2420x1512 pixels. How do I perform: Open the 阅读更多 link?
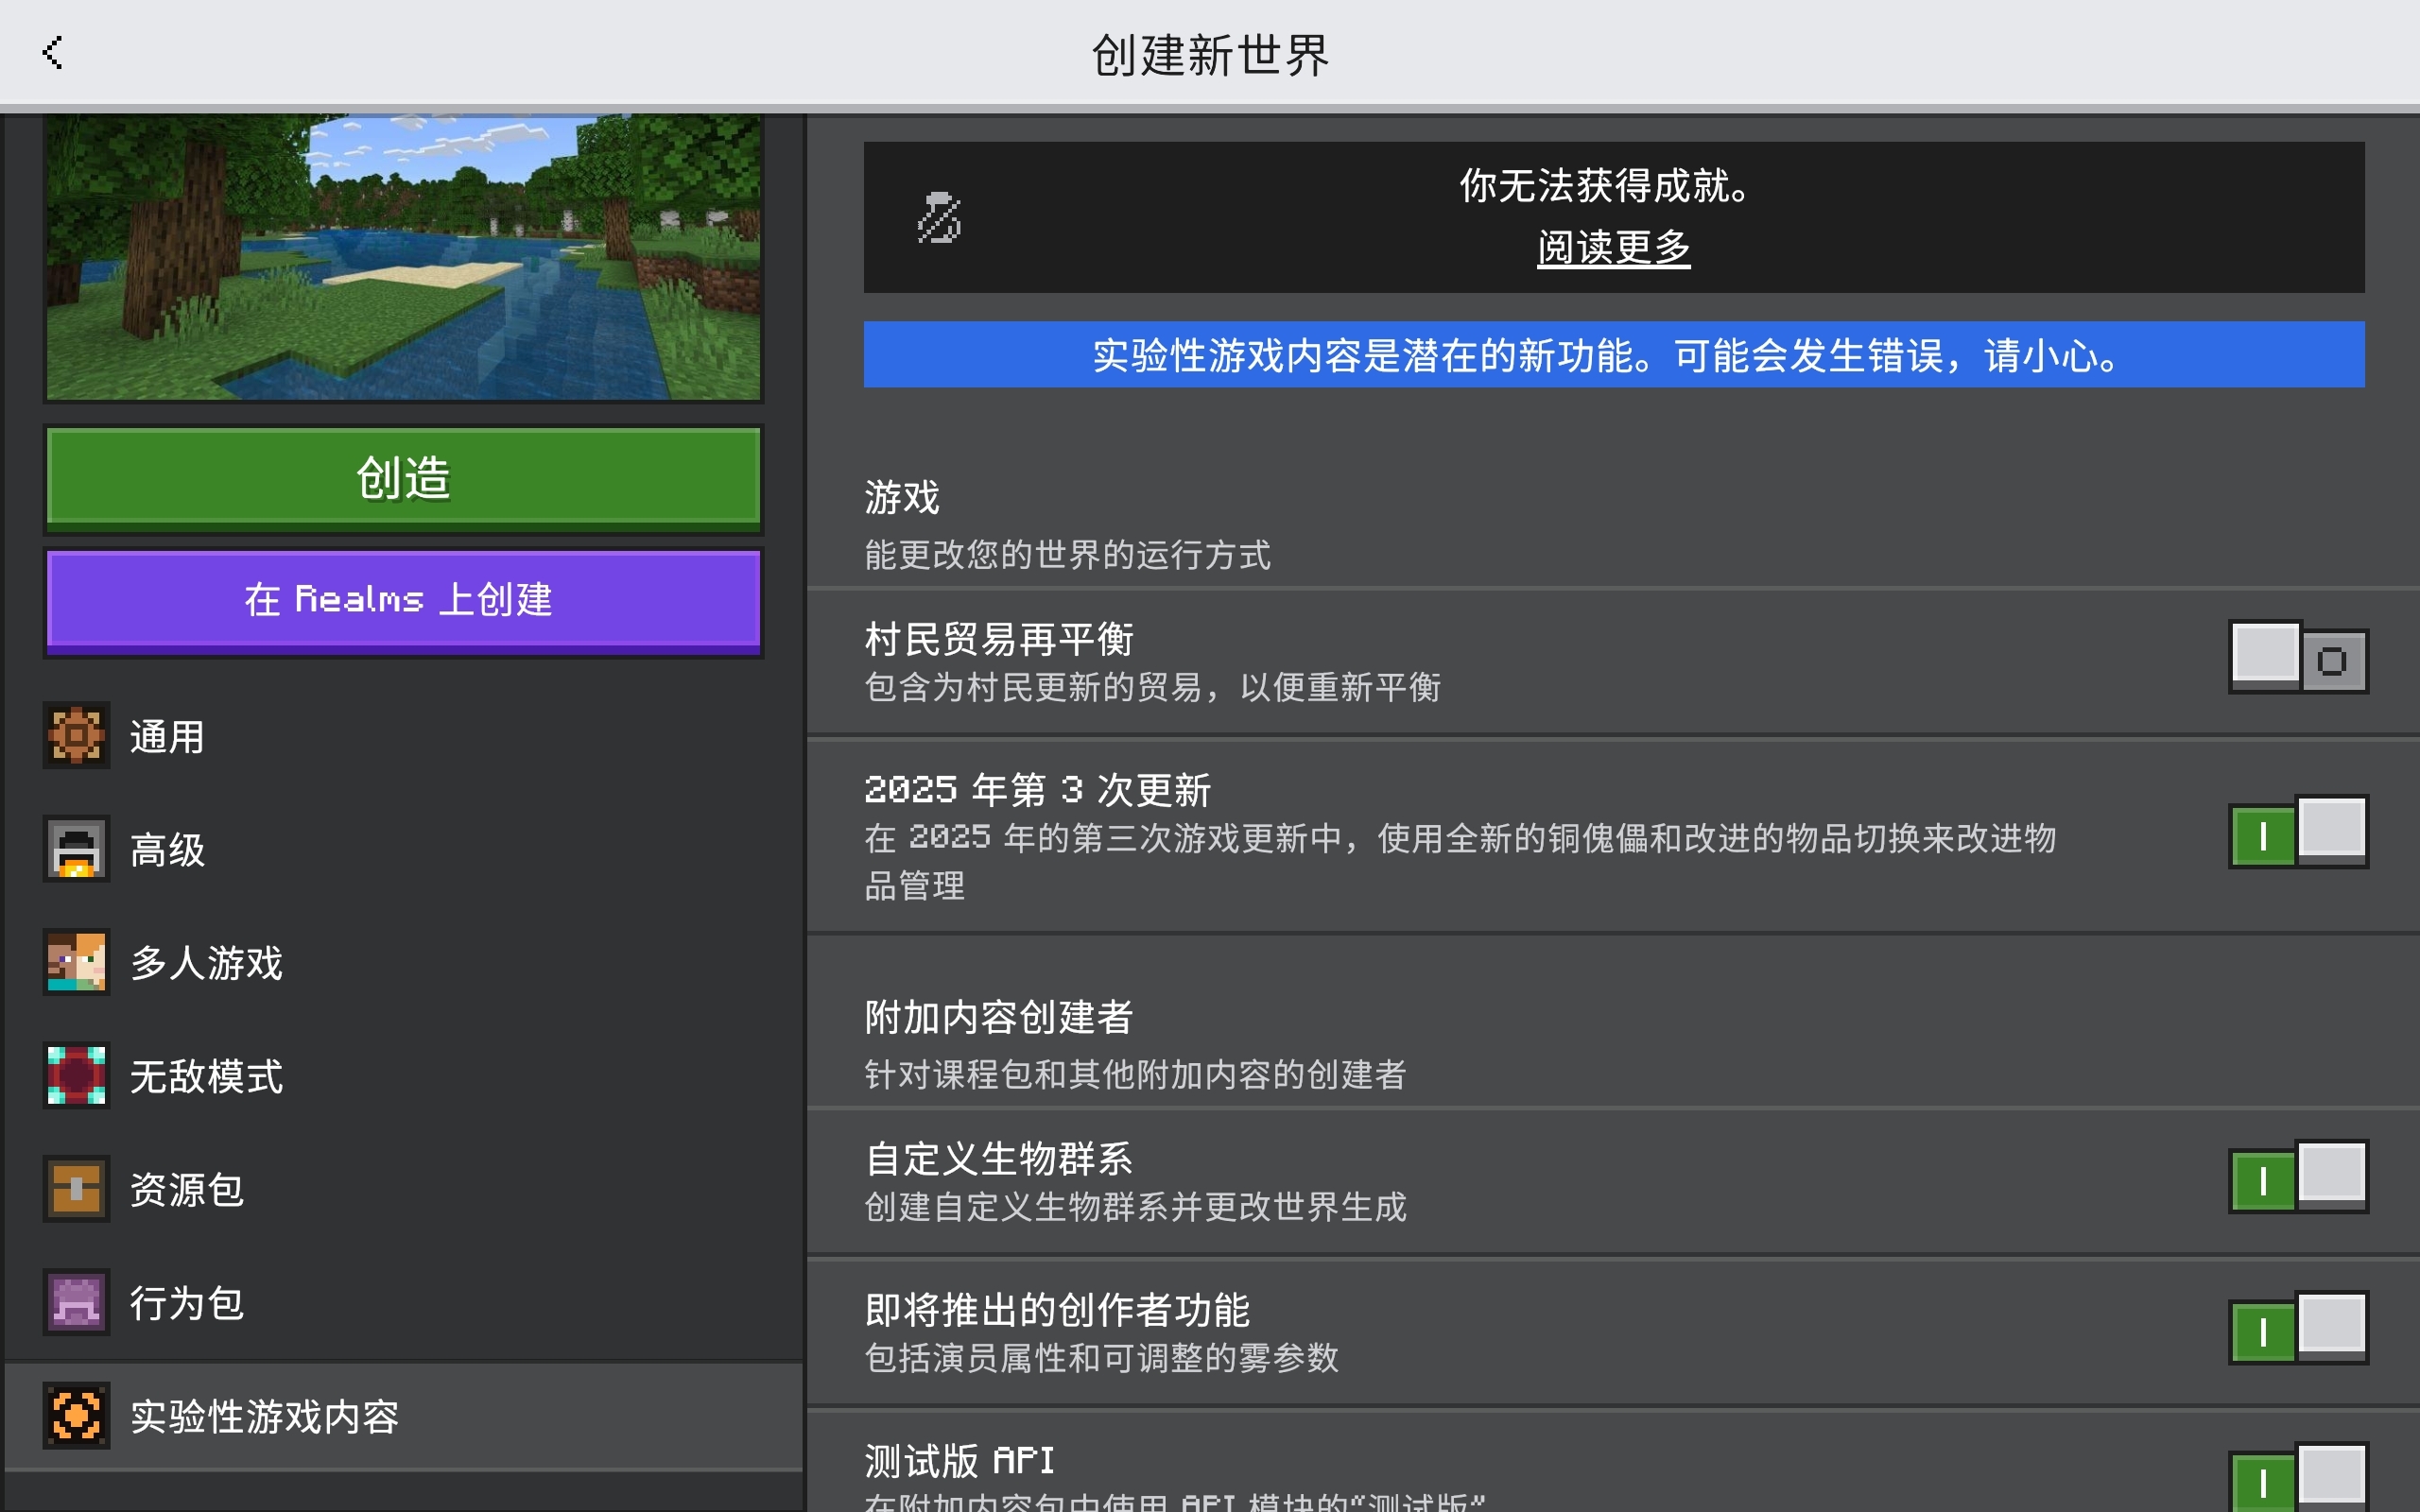[x=1613, y=247]
